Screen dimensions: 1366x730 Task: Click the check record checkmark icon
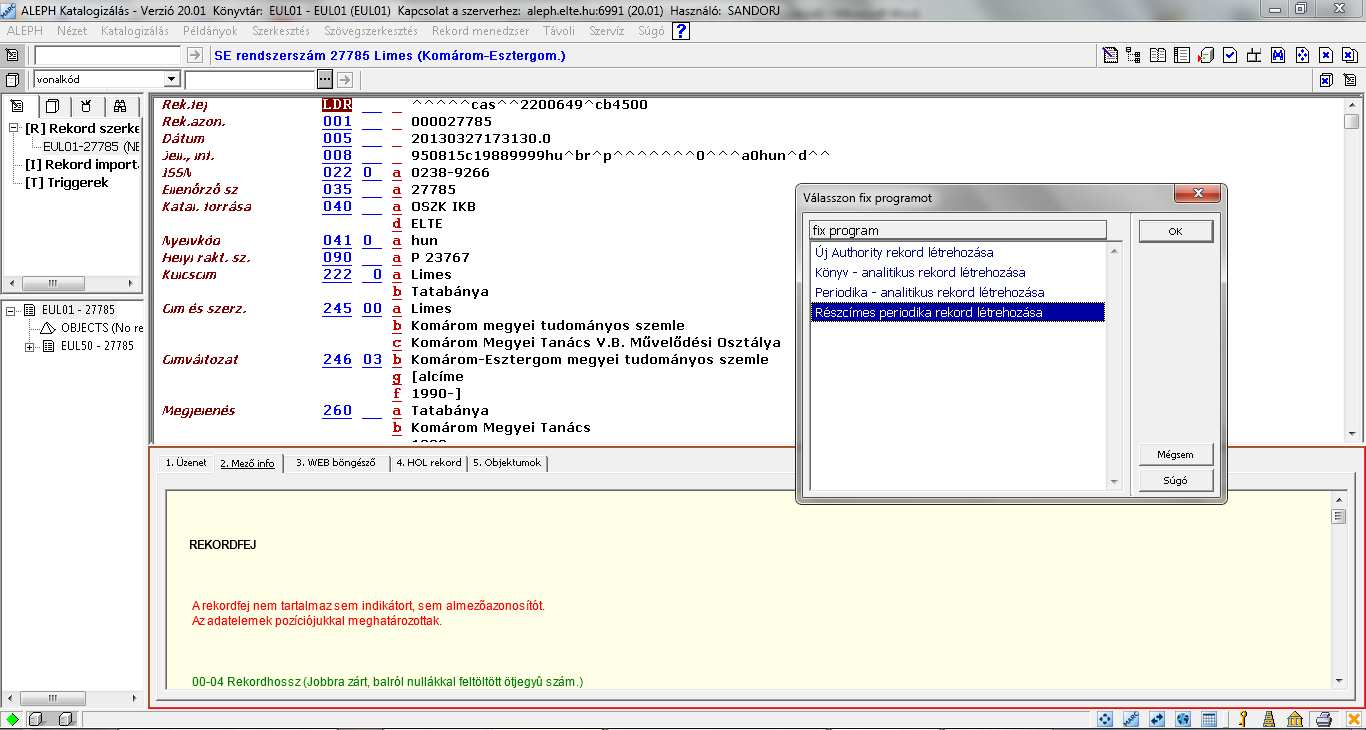click(x=1230, y=55)
